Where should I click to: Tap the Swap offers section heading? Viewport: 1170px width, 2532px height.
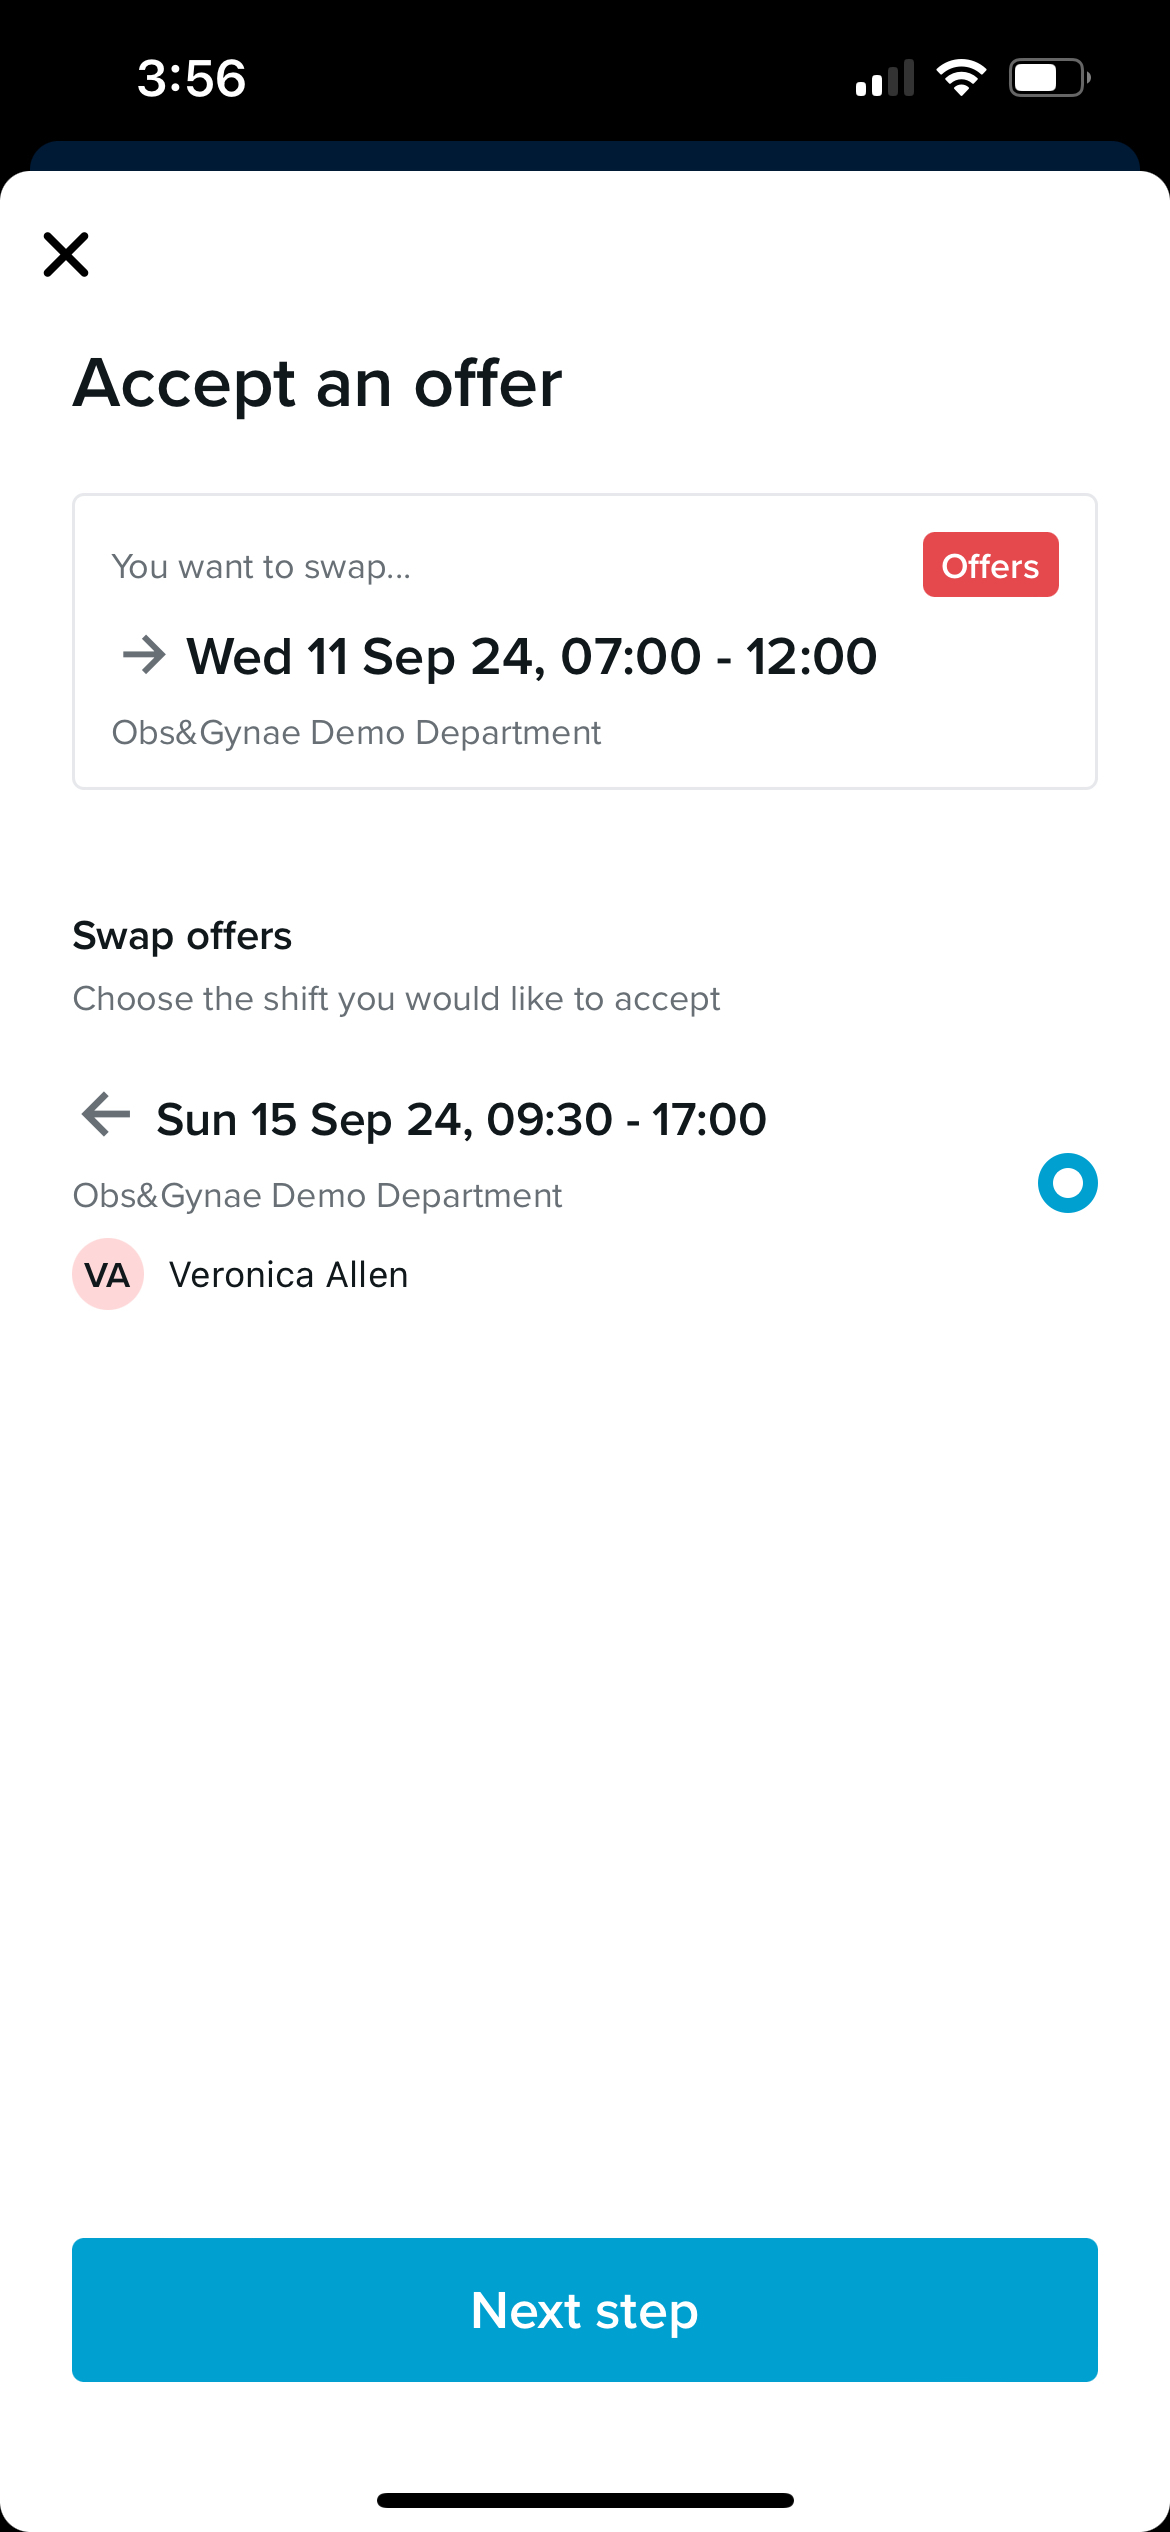coord(182,936)
